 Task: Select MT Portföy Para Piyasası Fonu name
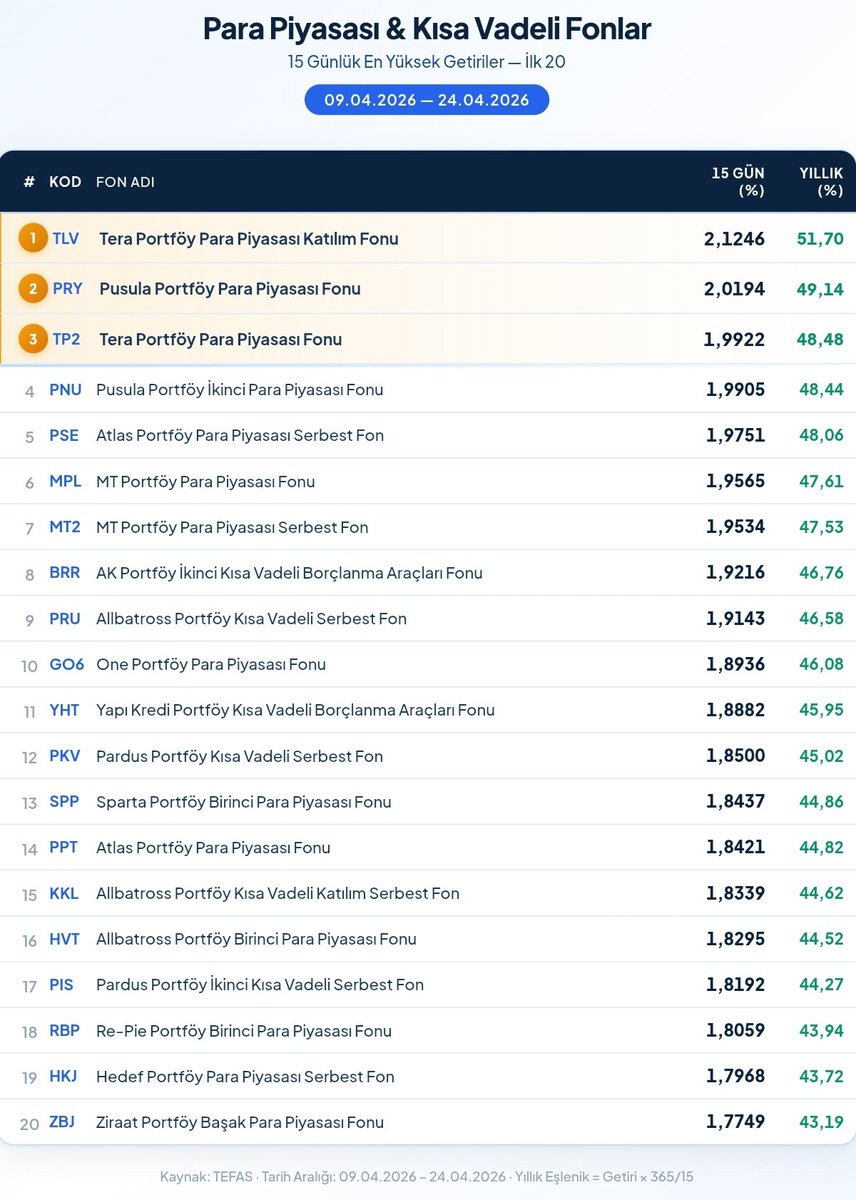click(x=206, y=482)
